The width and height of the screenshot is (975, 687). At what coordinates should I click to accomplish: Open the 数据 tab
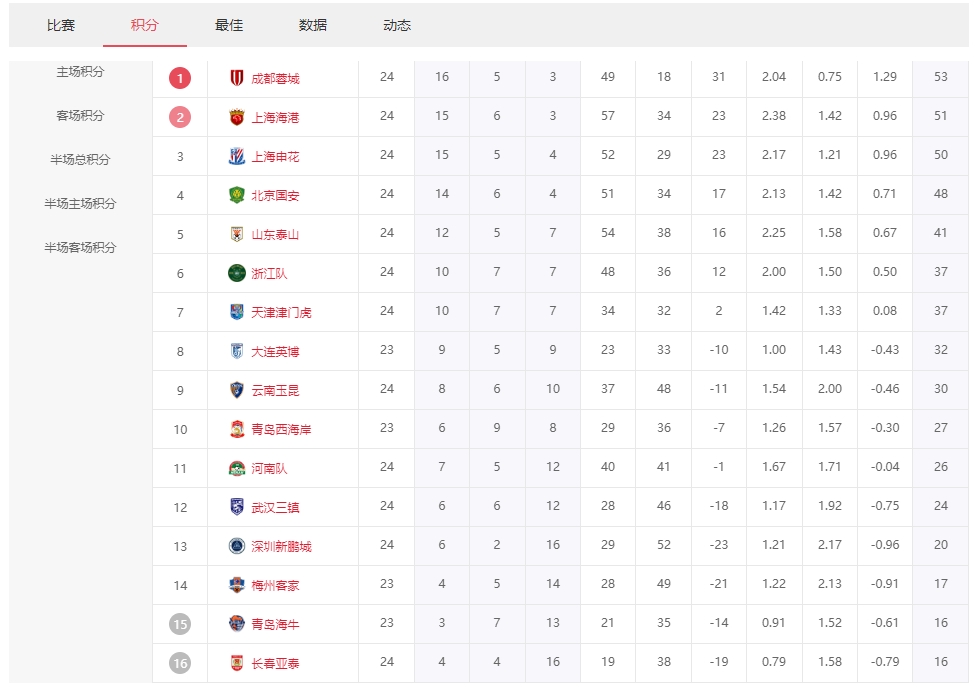pyautogui.click(x=313, y=25)
